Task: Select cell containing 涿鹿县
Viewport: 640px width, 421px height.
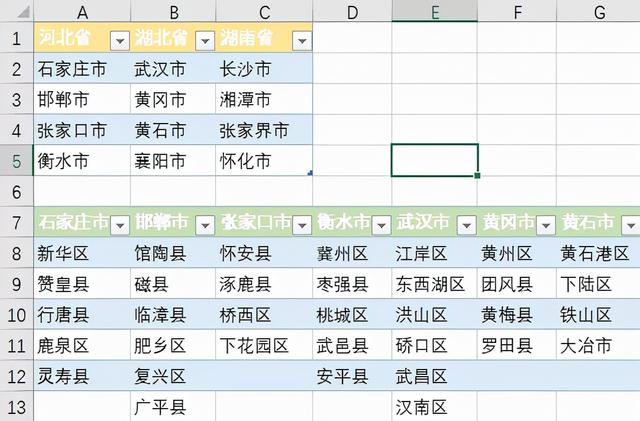Action: coord(264,284)
